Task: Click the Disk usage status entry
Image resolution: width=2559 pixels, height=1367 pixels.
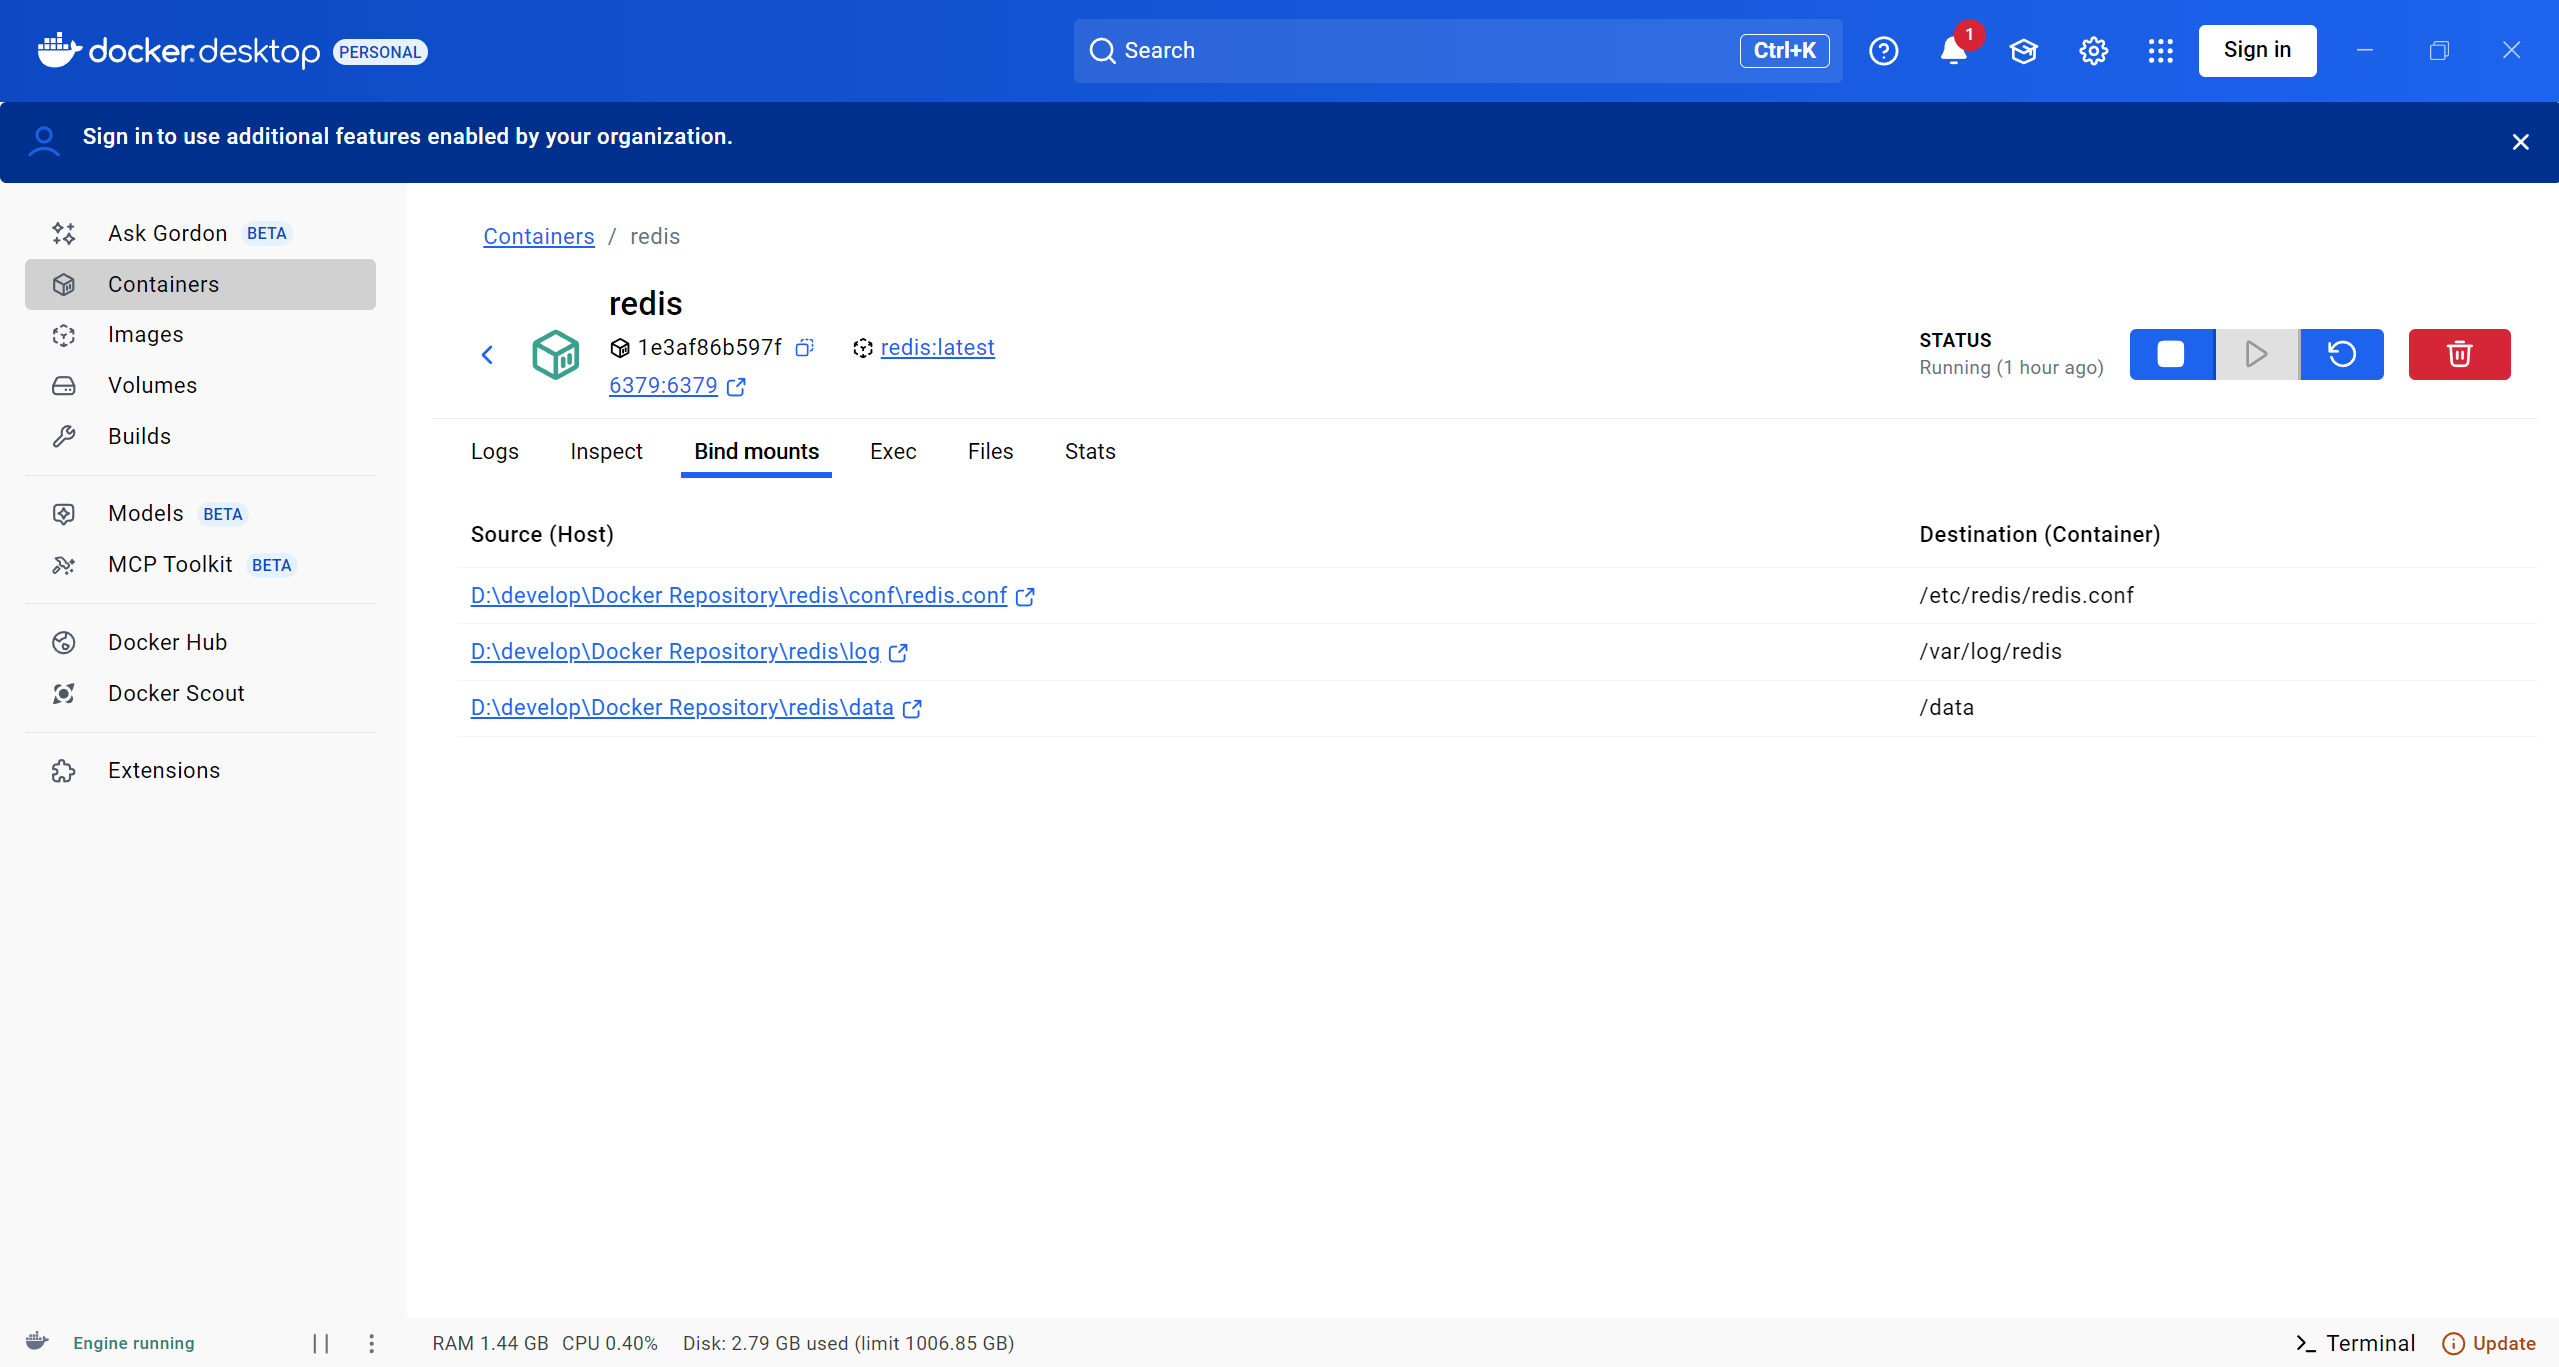Action: pyautogui.click(x=848, y=1343)
